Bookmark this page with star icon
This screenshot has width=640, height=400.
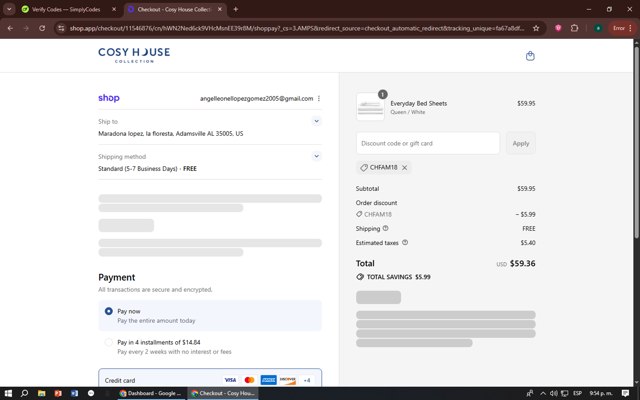(x=536, y=28)
